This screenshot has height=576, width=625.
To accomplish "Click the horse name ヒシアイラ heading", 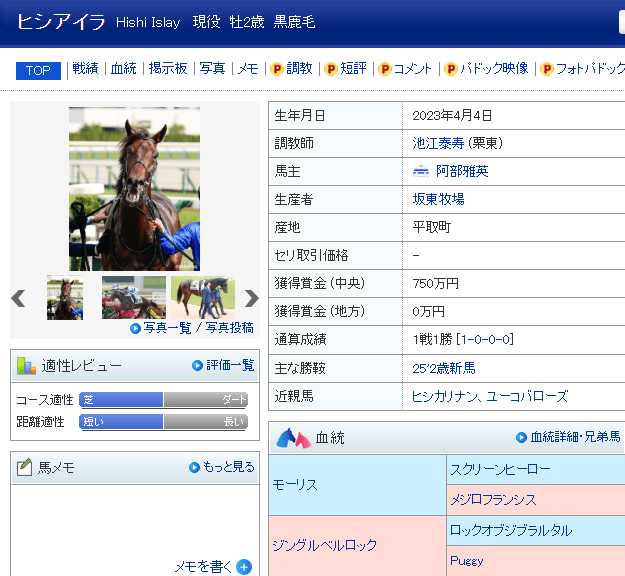I will [61, 22].
